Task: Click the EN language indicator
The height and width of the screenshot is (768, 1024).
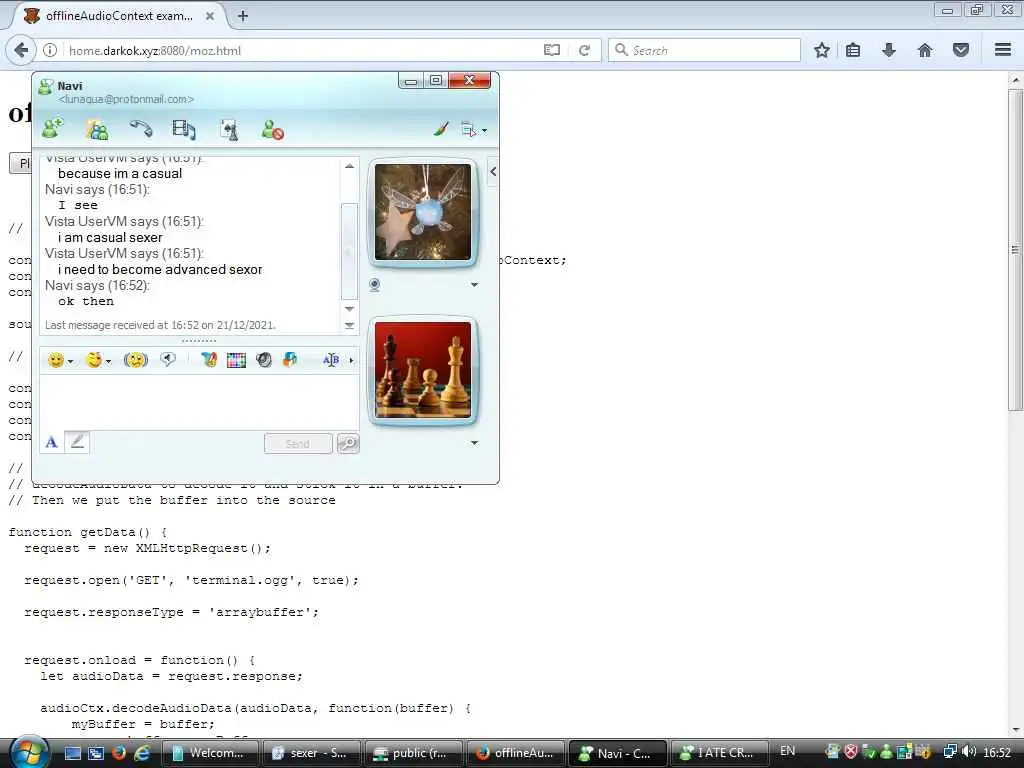Action: coord(788,751)
